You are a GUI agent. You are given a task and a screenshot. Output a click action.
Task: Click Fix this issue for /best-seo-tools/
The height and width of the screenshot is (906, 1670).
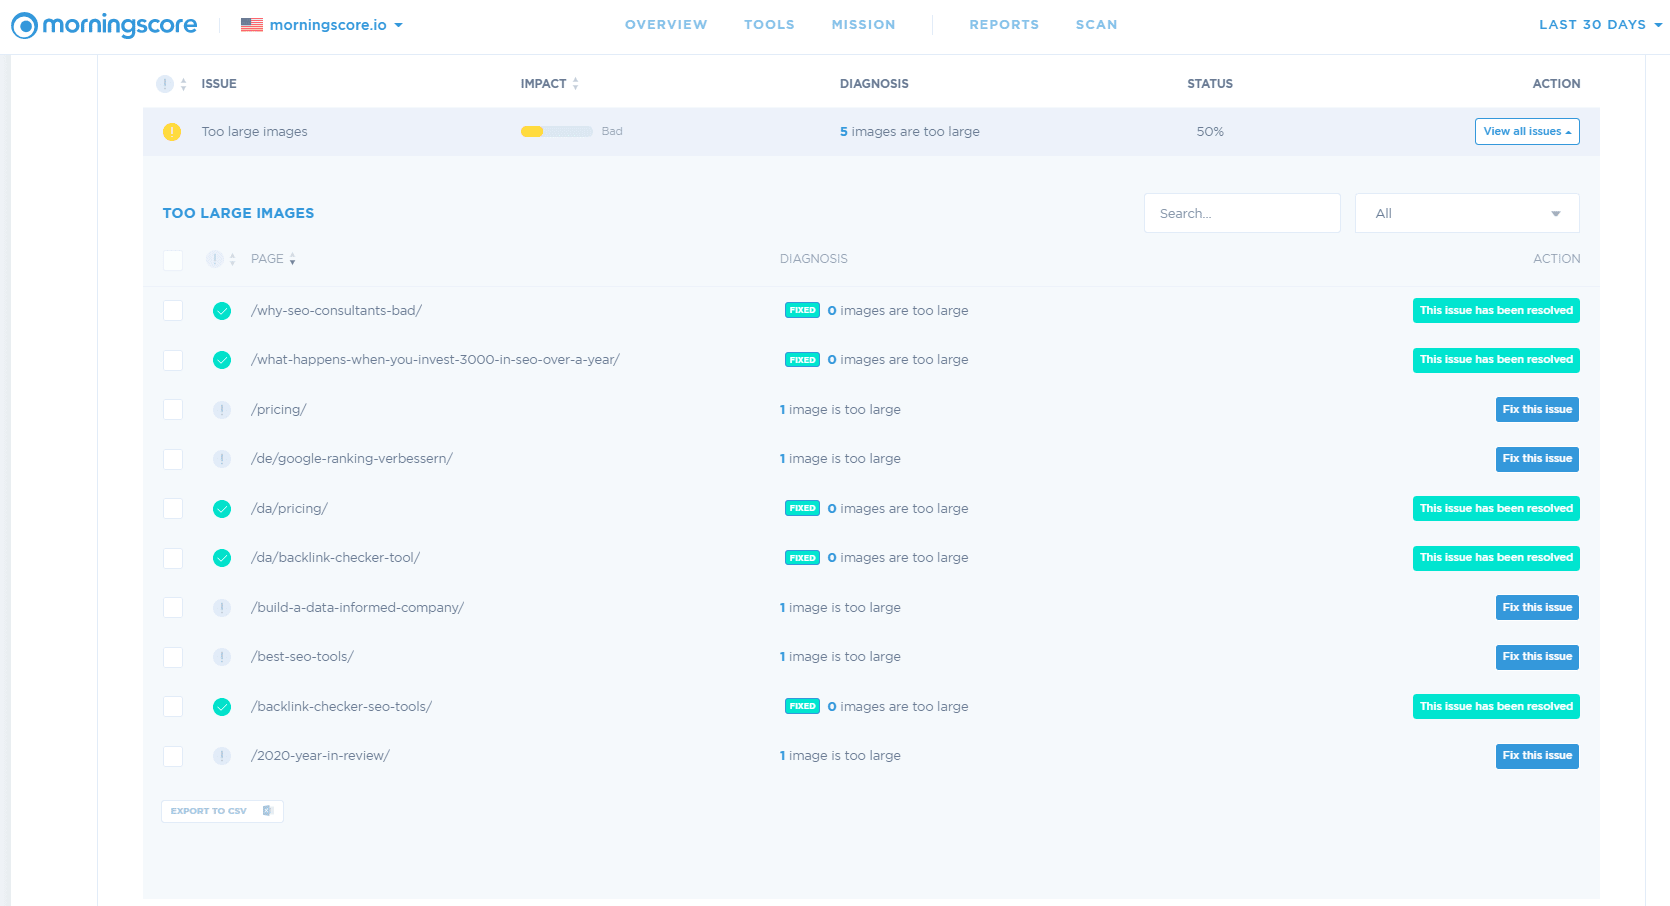[1537, 657]
